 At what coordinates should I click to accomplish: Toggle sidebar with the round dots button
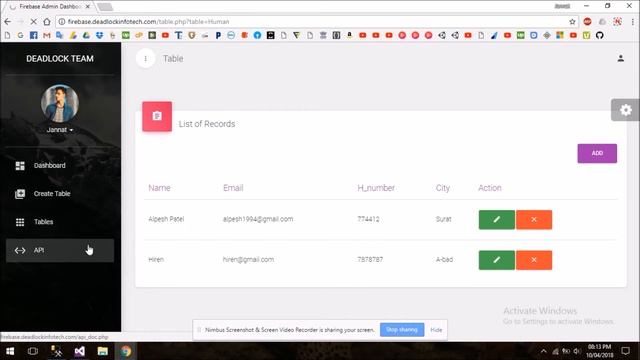[x=145, y=58]
